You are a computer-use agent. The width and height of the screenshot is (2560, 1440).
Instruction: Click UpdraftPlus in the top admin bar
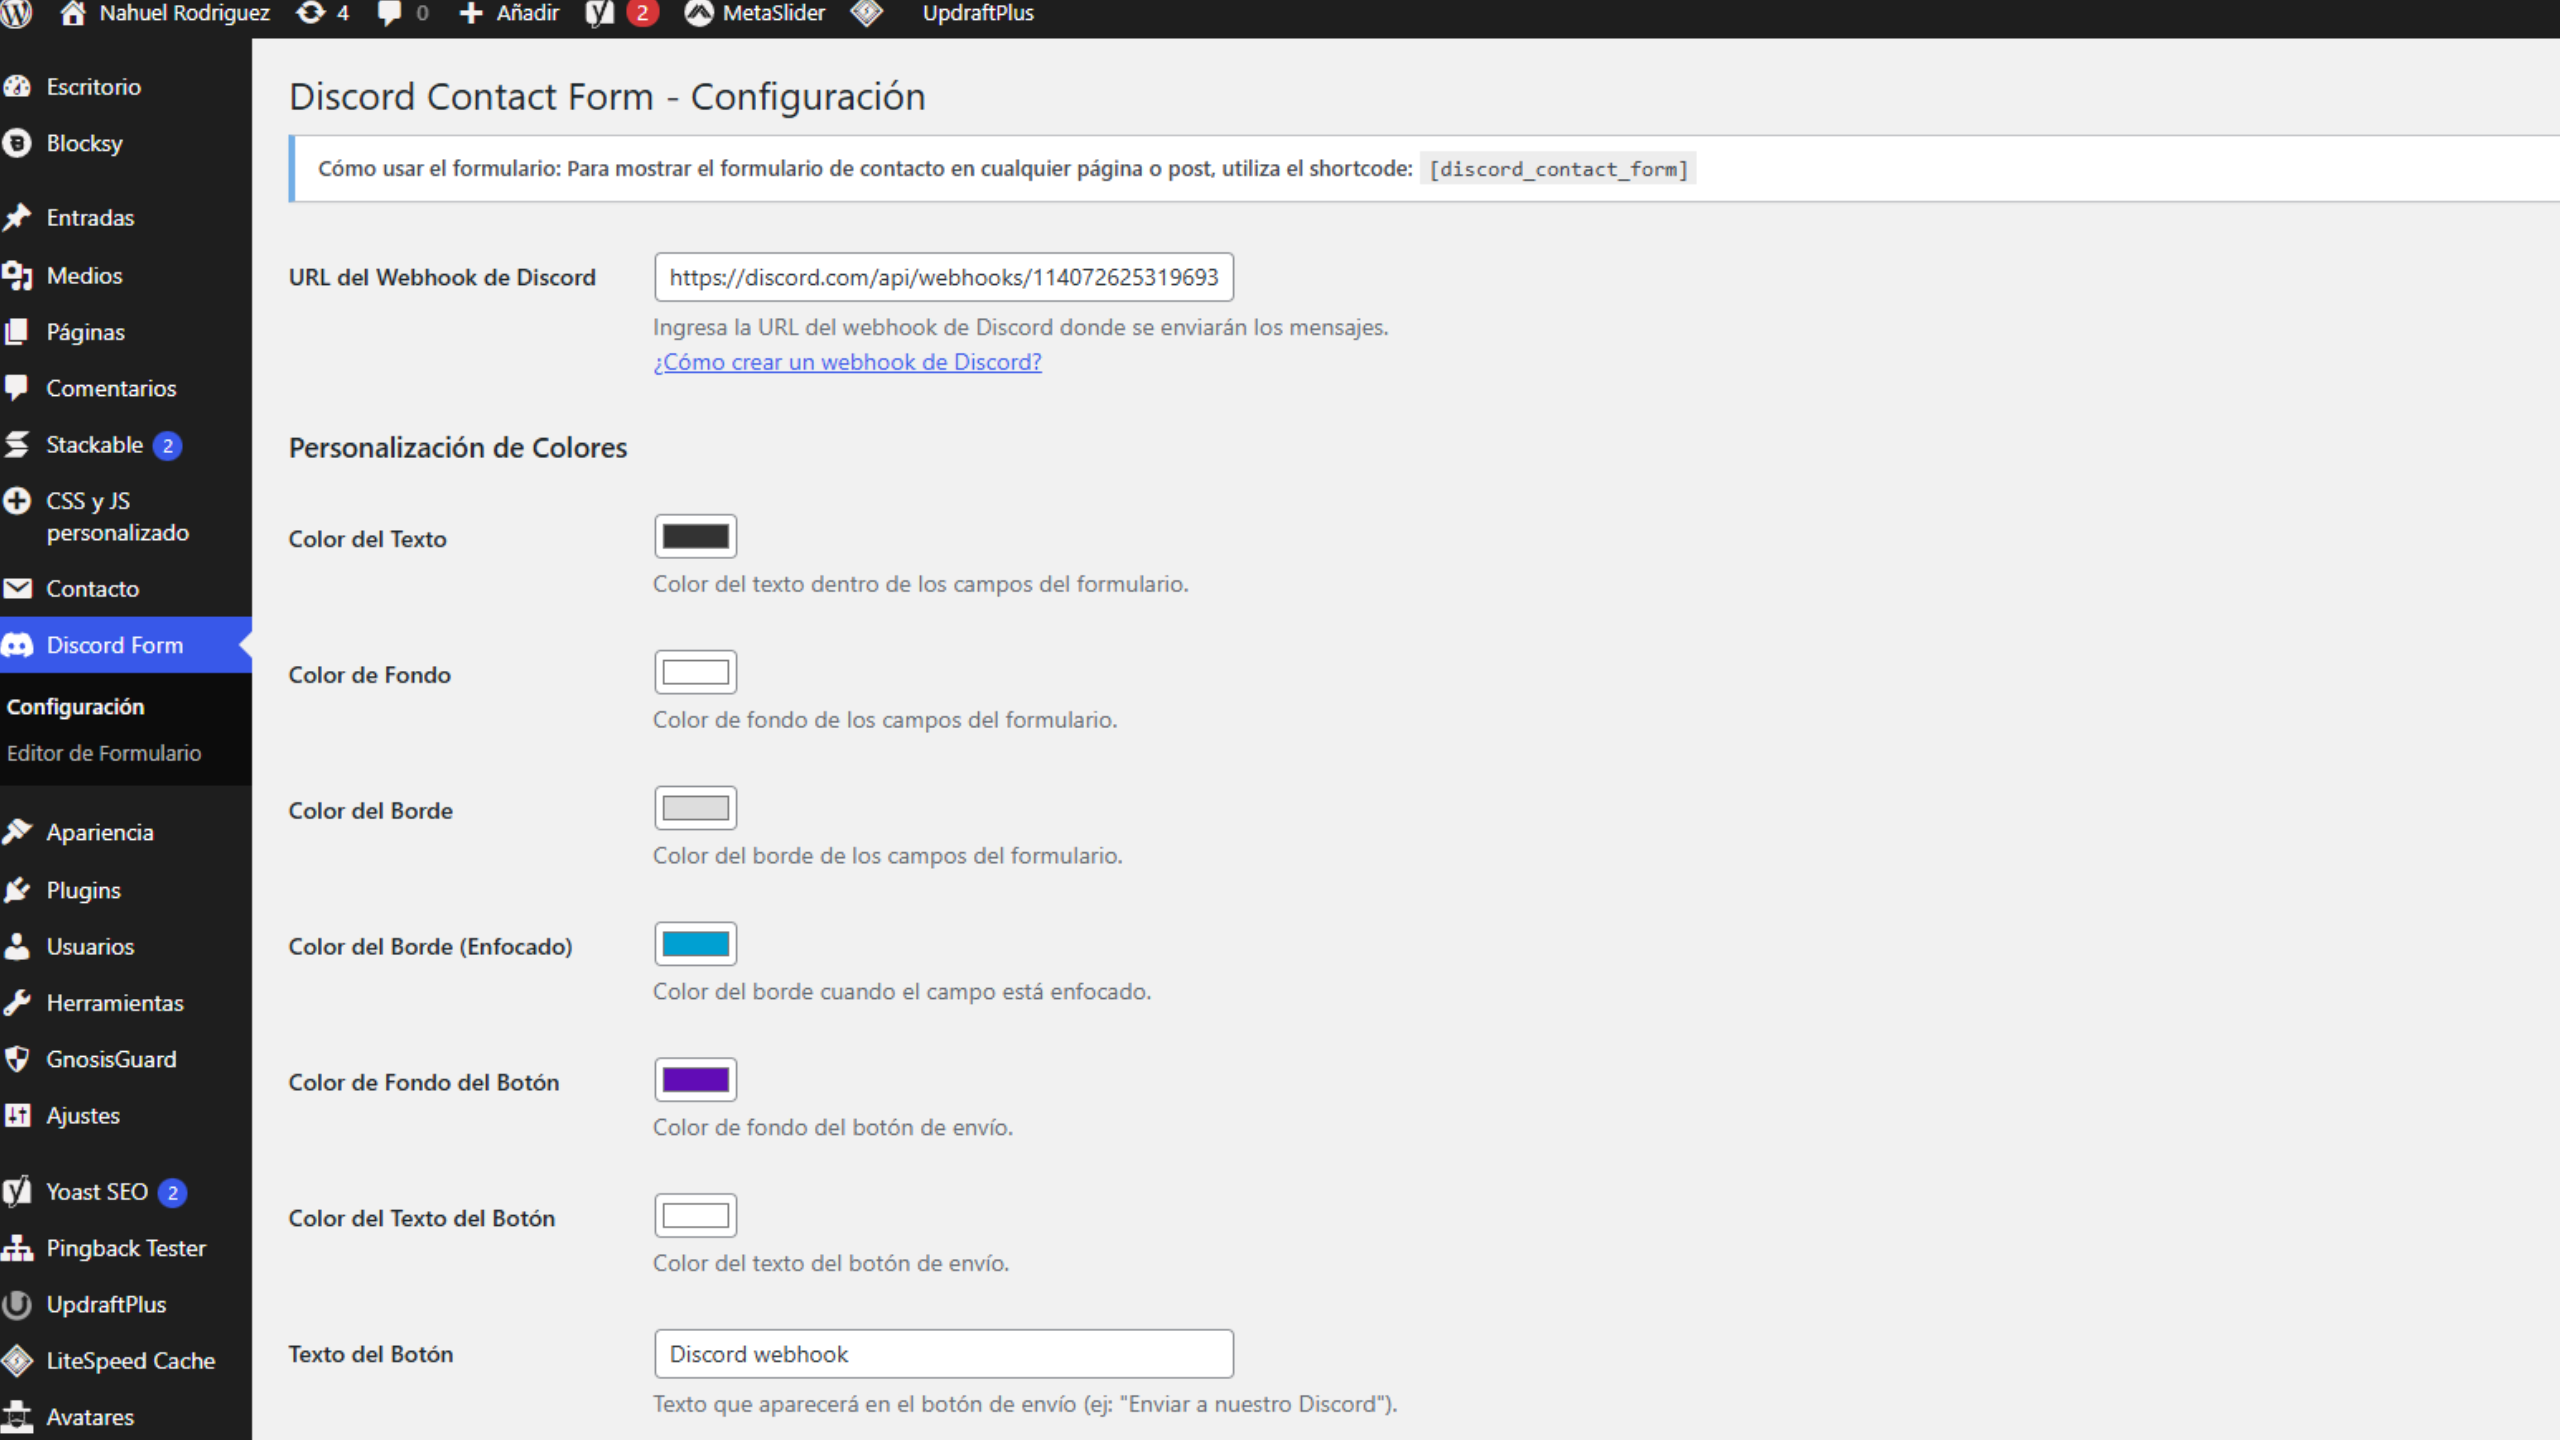pyautogui.click(x=977, y=14)
